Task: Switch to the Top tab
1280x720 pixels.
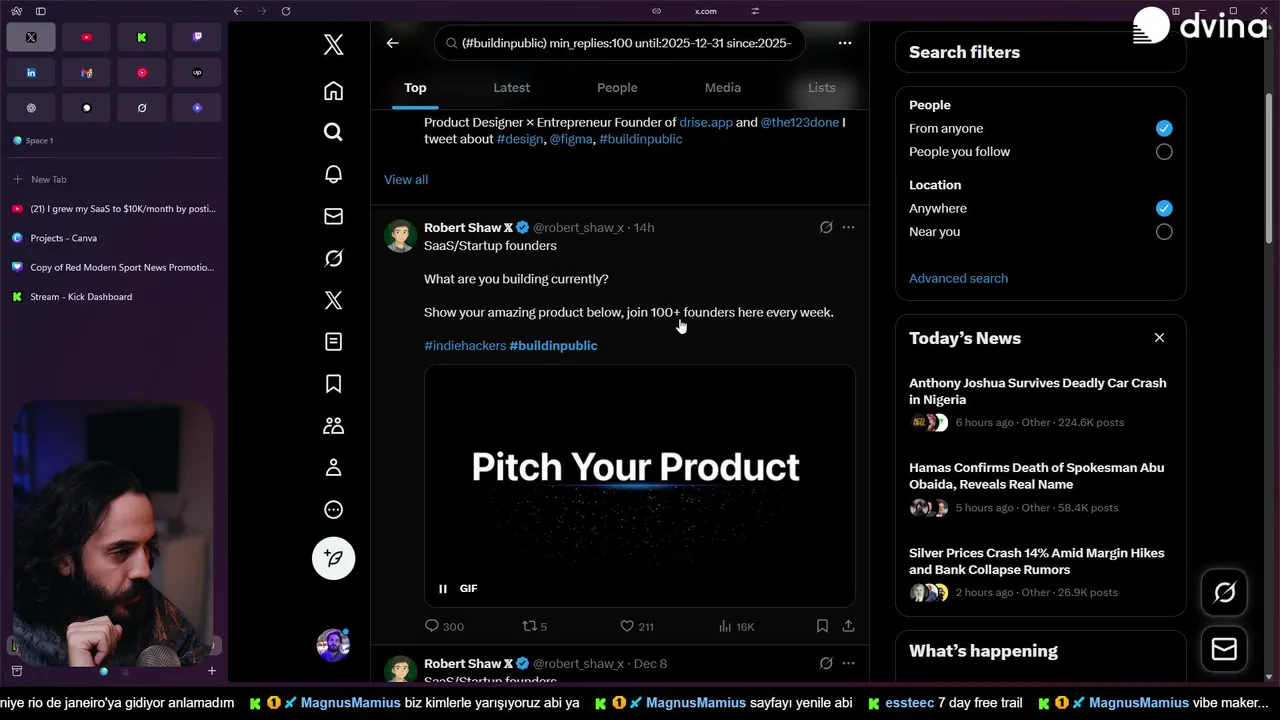Action: point(415,88)
